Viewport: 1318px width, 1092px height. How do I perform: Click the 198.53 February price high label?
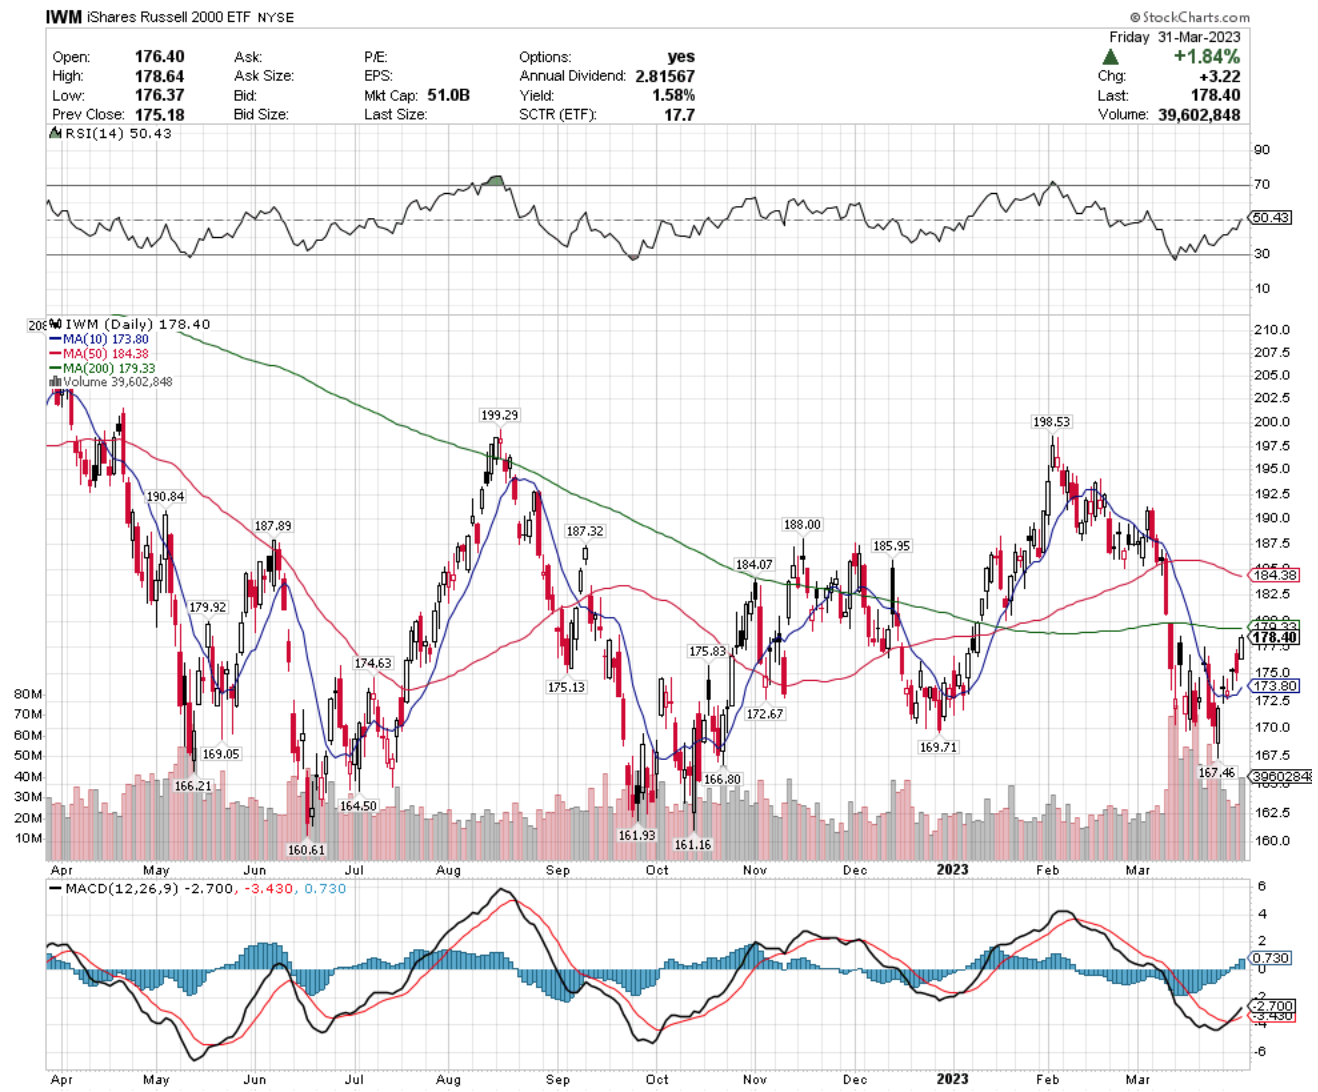1052,422
